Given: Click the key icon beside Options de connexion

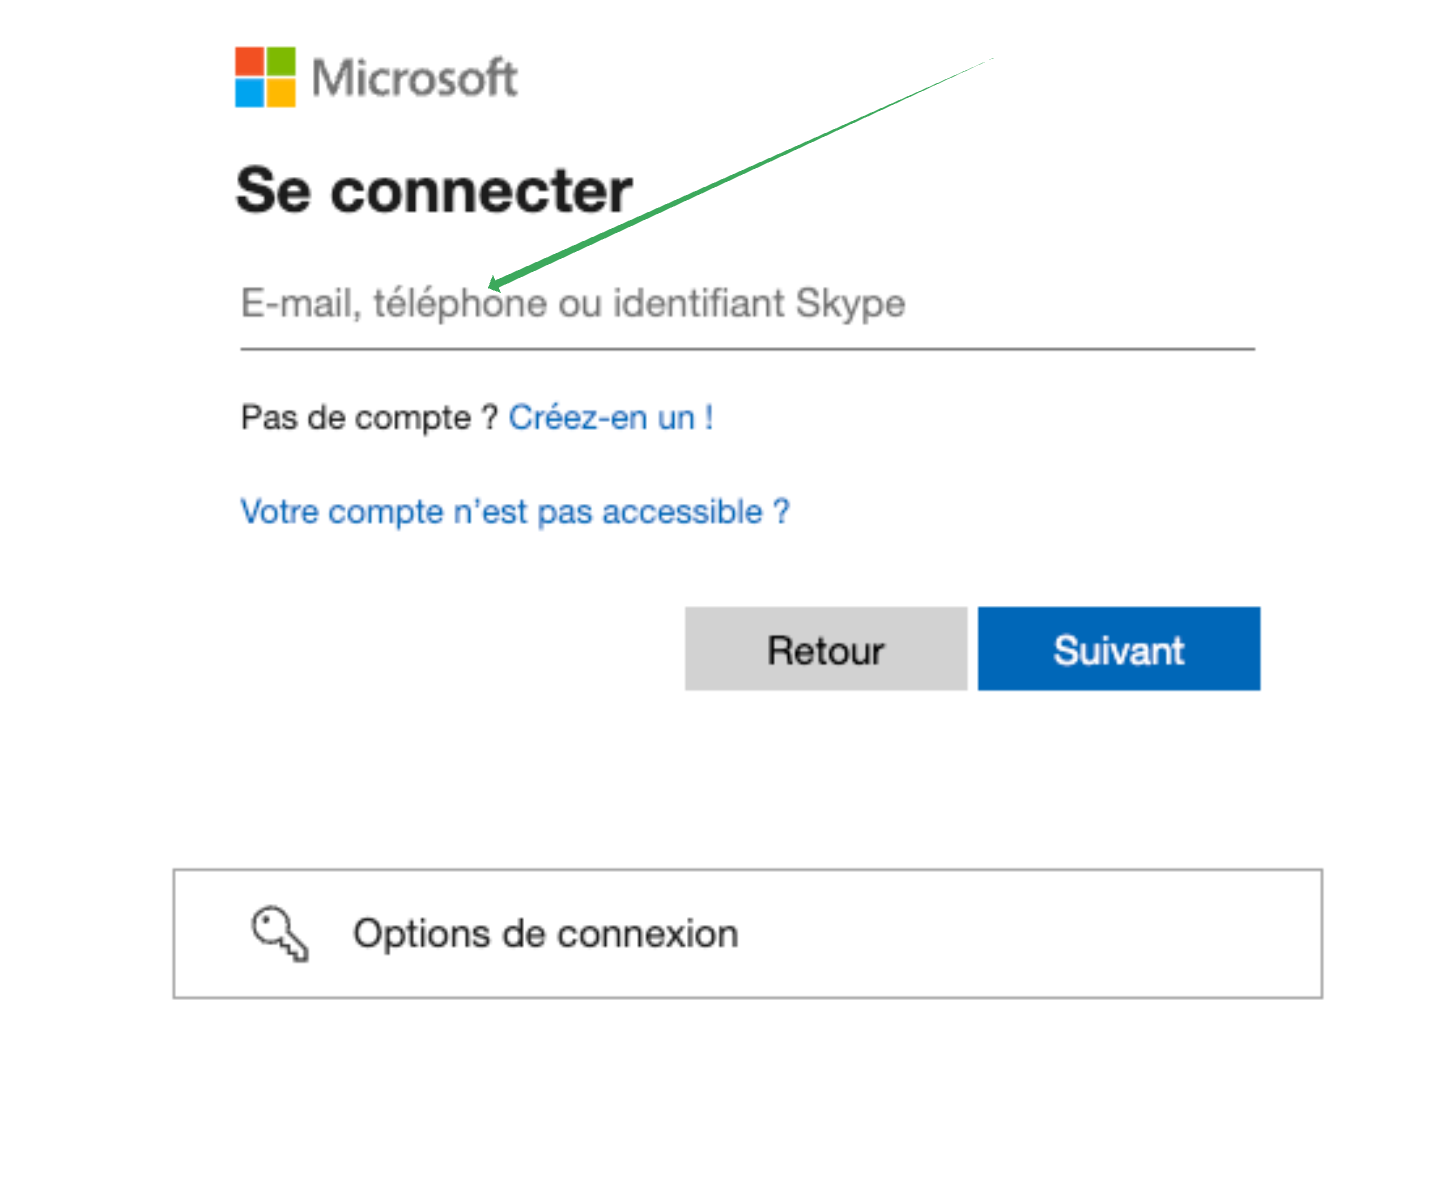Looking at the screenshot, I should click(280, 934).
